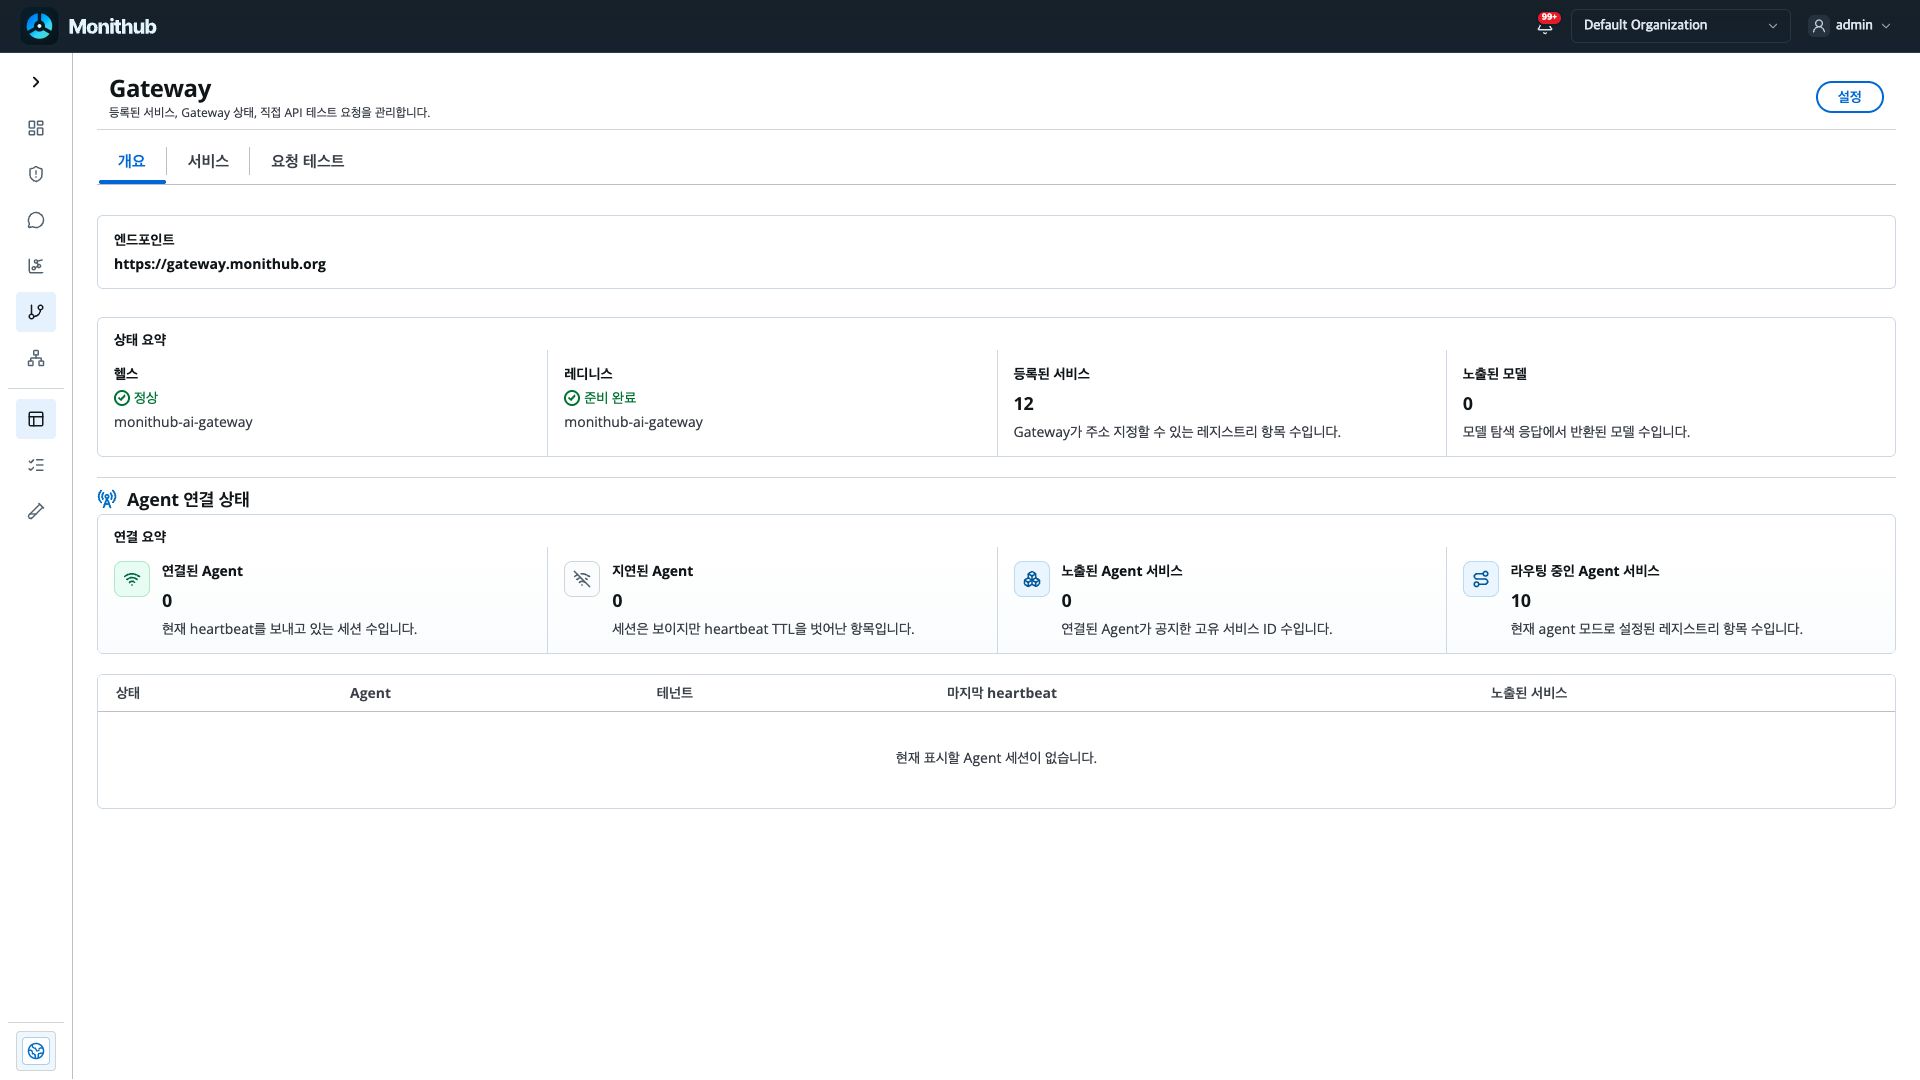Open the network topology icon in sidebar
Viewport: 1920px width, 1080px height.
[x=36, y=358]
